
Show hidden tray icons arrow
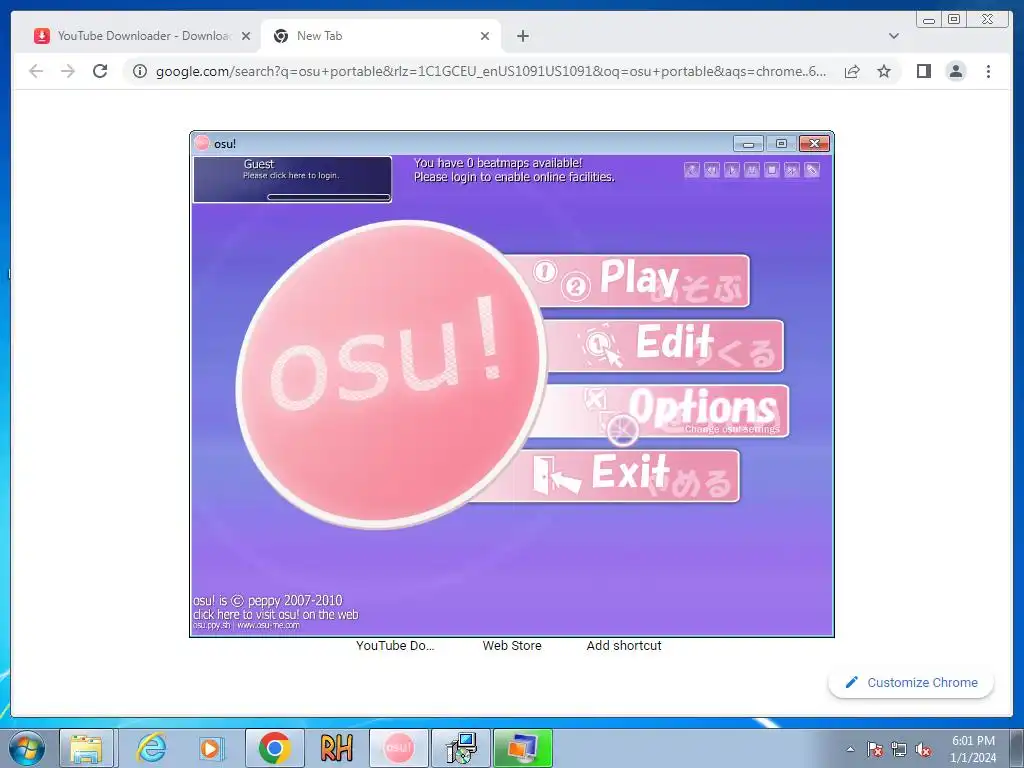coord(850,749)
